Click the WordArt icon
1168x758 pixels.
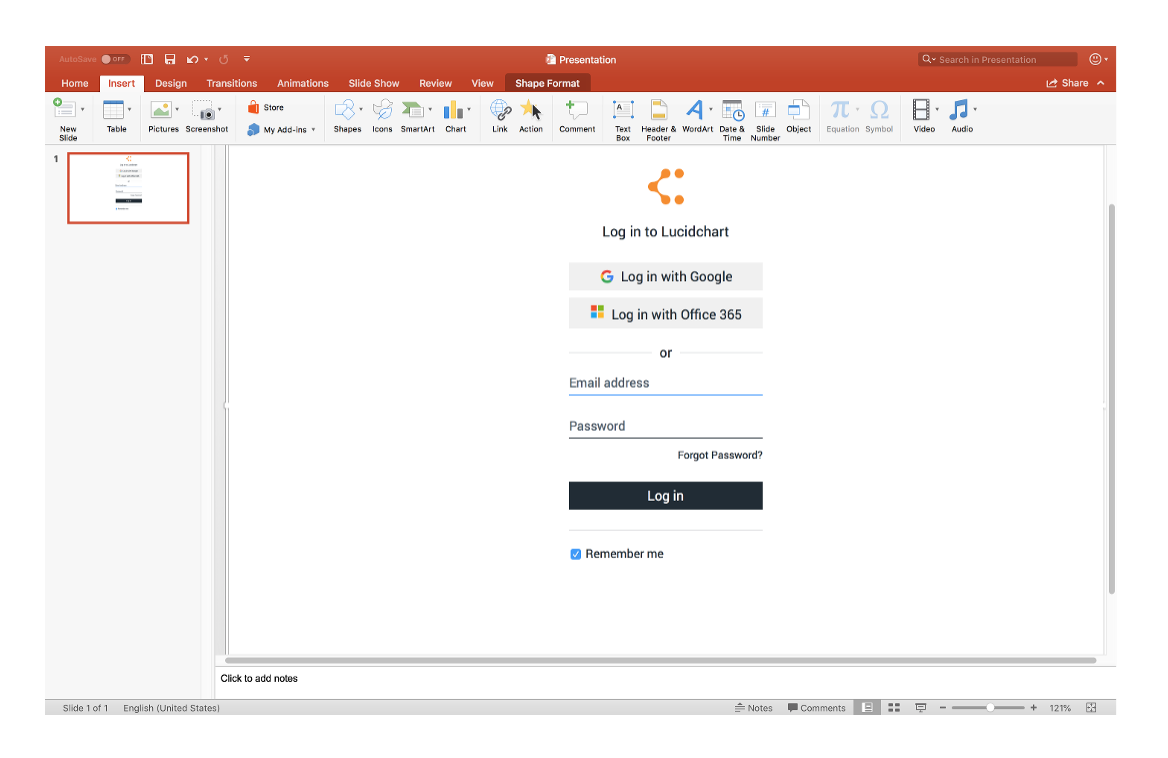(694, 109)
